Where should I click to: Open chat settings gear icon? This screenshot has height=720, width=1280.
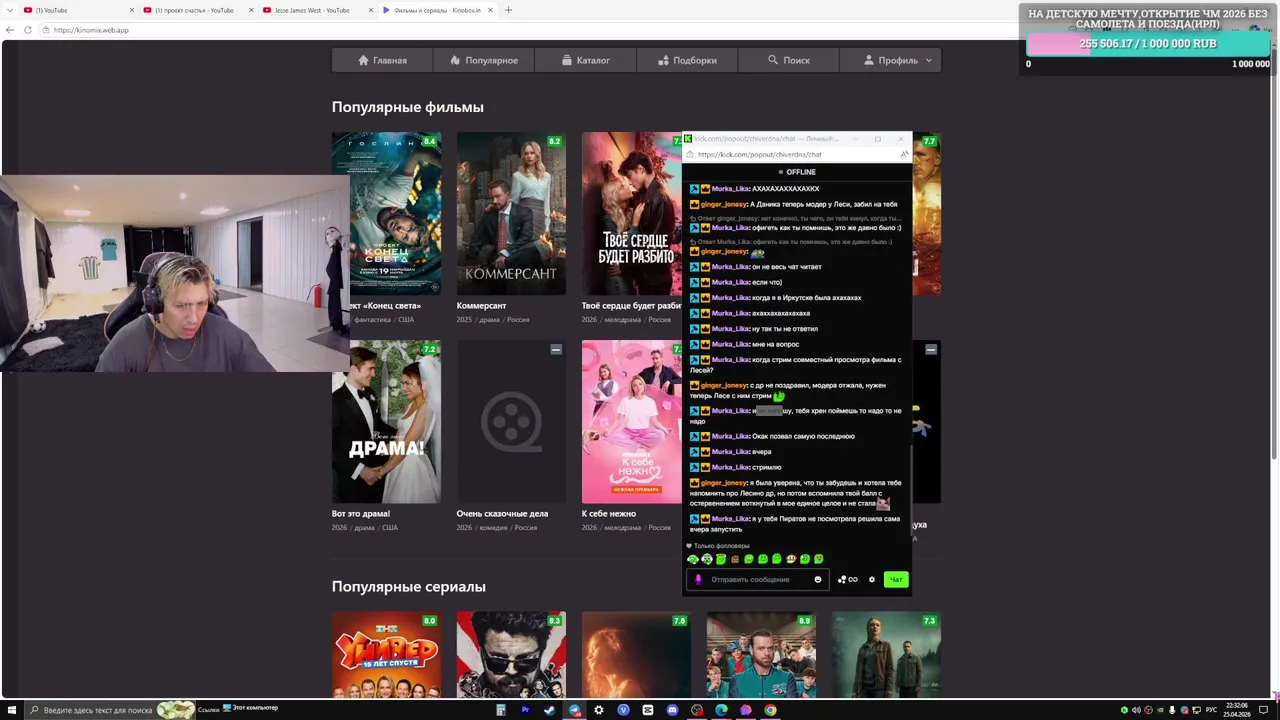(x=872, y=579)
